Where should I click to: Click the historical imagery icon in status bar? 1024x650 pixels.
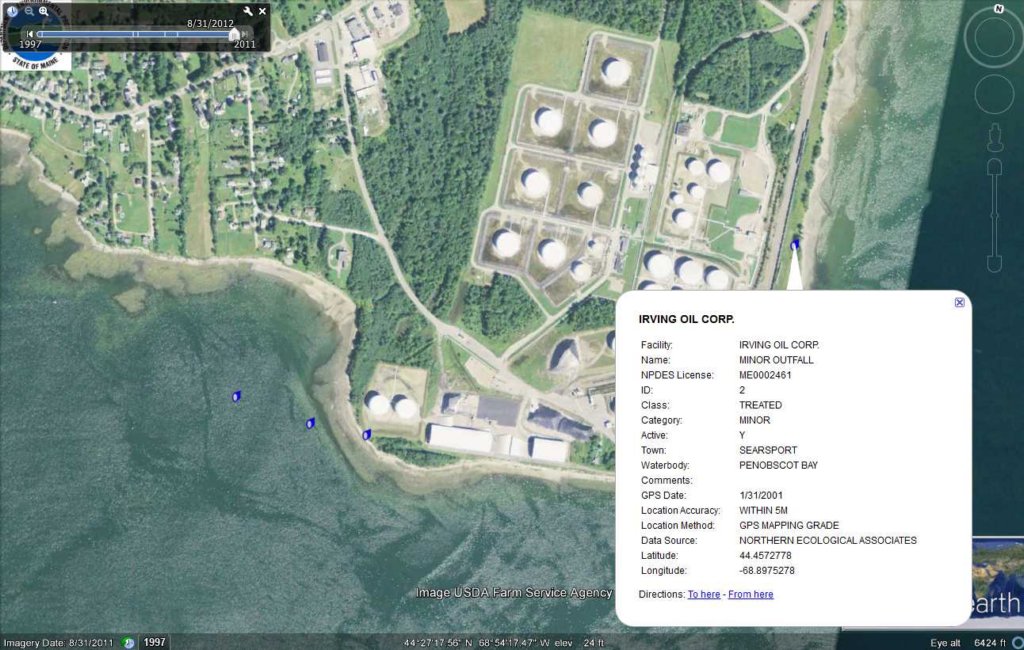(129, 643)
